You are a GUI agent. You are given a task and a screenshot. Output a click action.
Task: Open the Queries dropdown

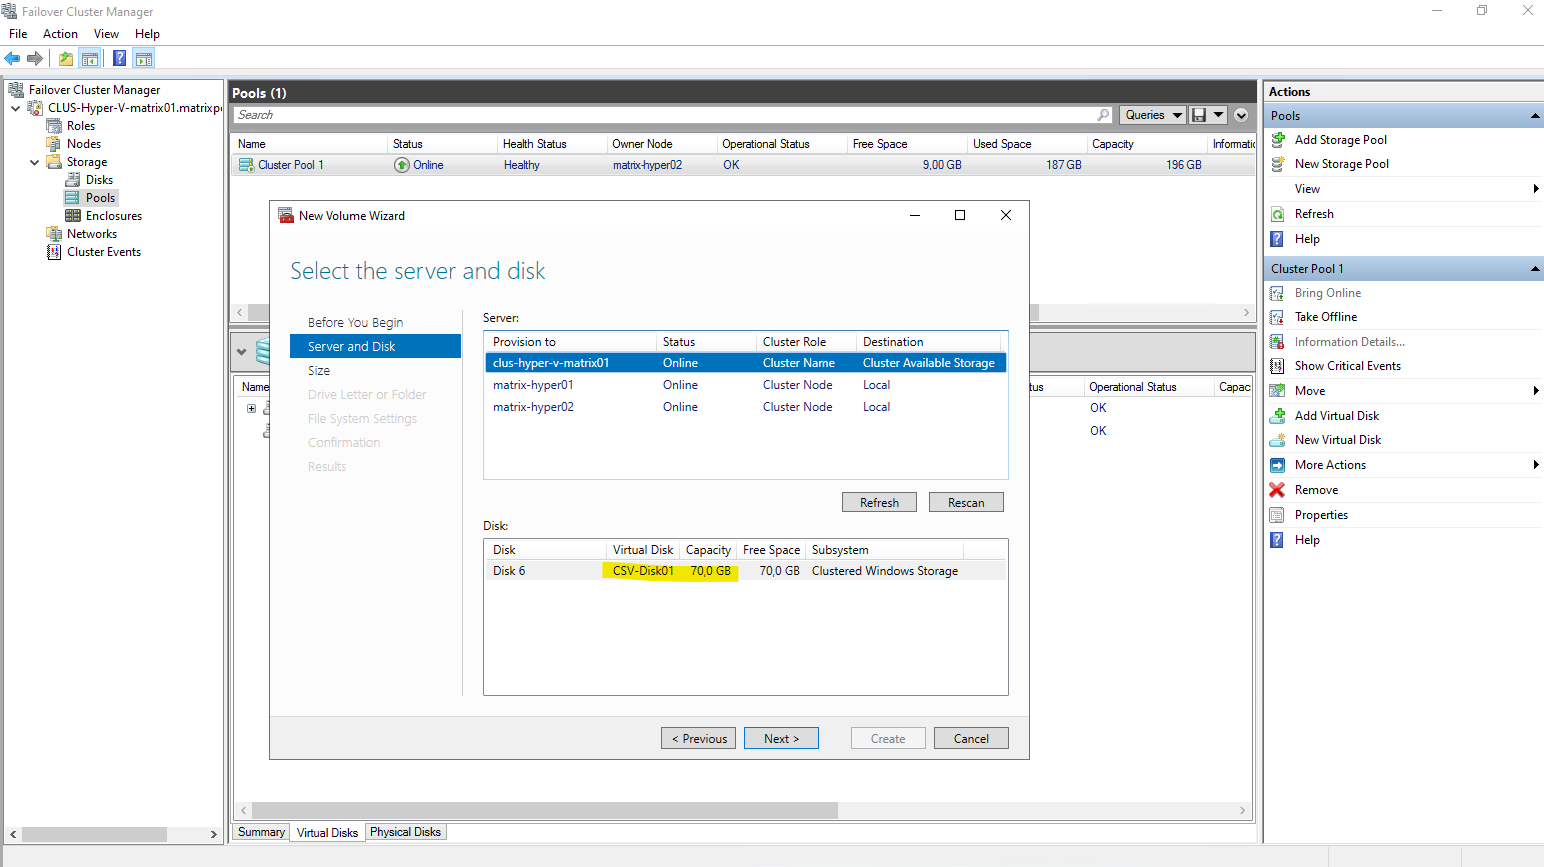[x=1152, y=115]
